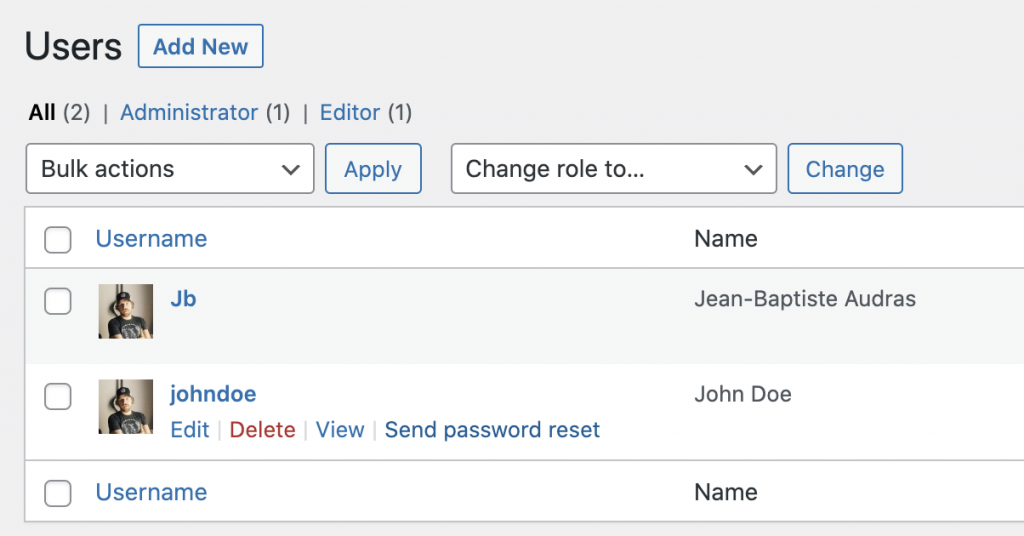Filter users by Editor role

pos(349,112)
